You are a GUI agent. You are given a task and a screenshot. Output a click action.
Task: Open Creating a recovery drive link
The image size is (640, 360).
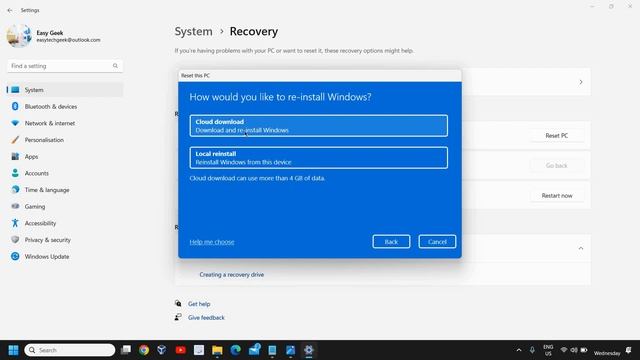[x=231, y=275]
